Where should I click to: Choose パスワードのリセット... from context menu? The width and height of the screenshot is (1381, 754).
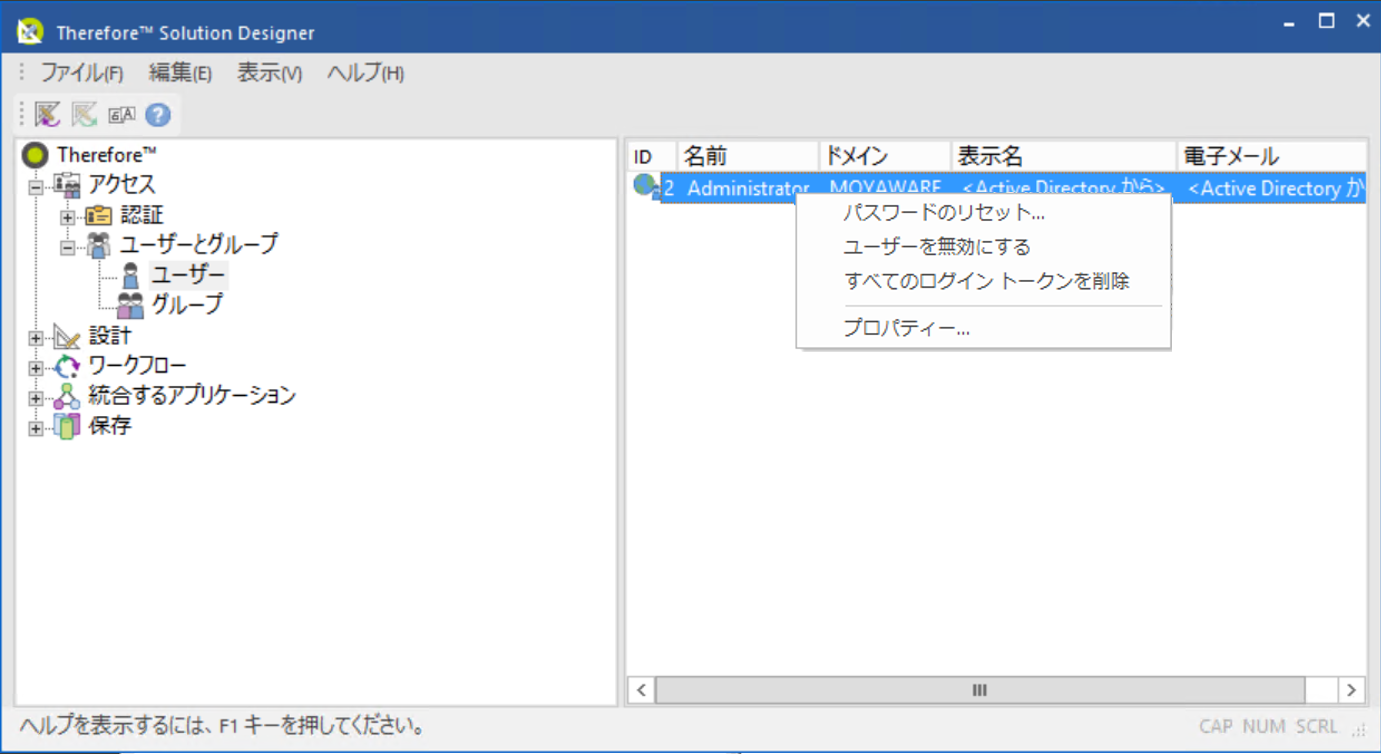click(x=983, y=213)
